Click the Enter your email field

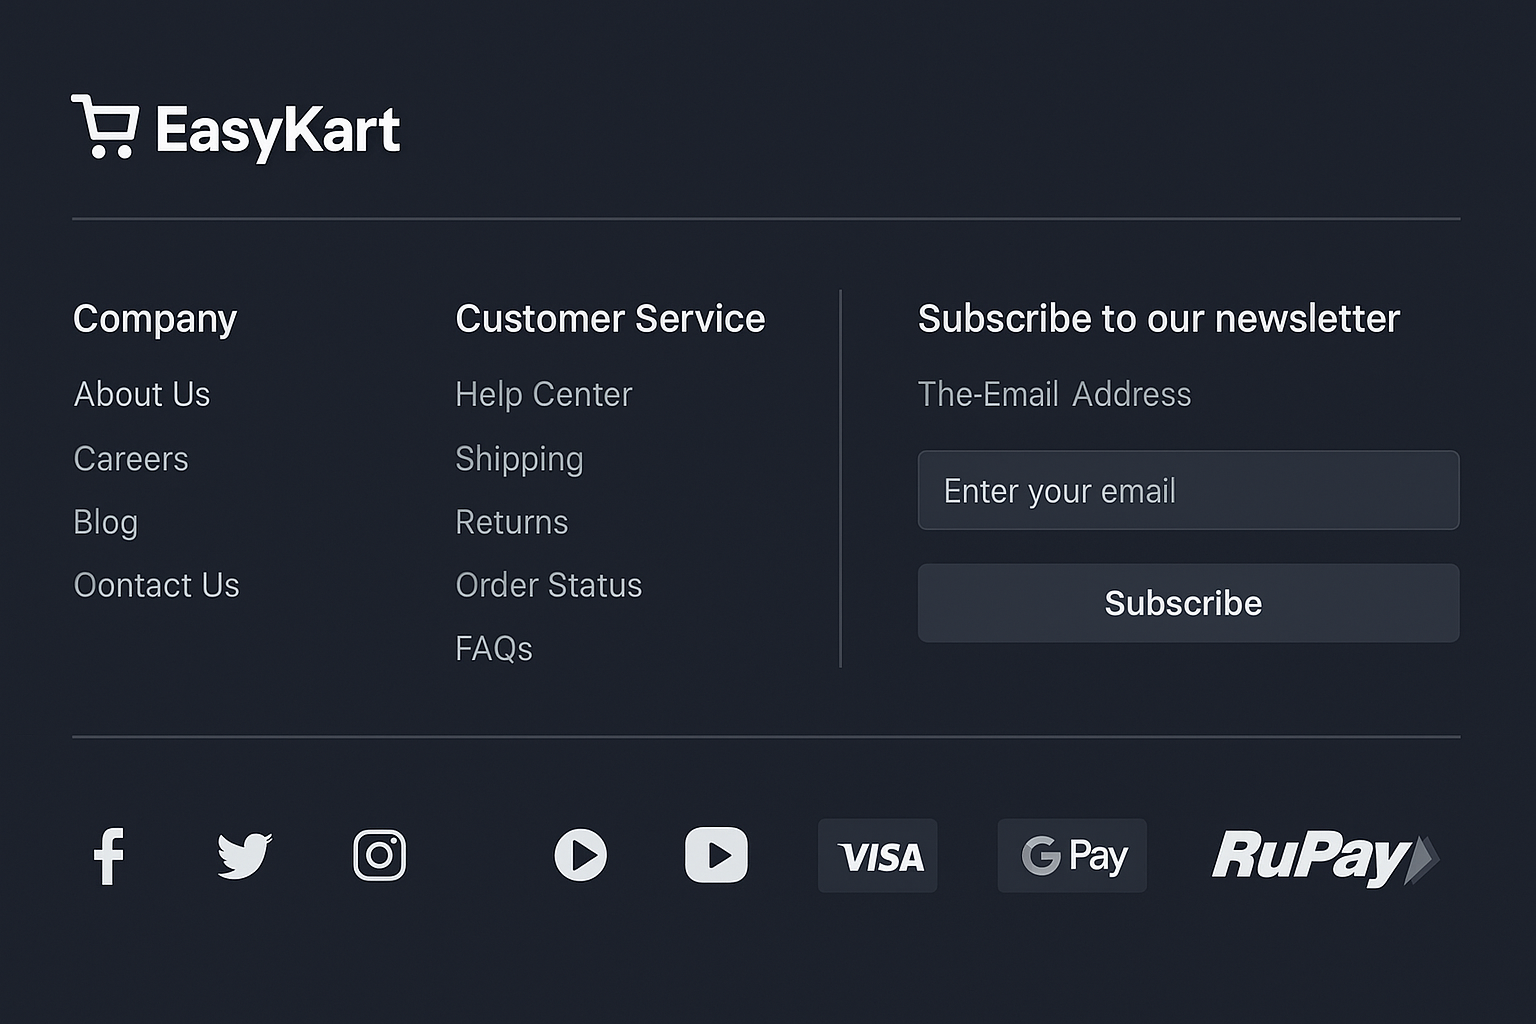1188,490
